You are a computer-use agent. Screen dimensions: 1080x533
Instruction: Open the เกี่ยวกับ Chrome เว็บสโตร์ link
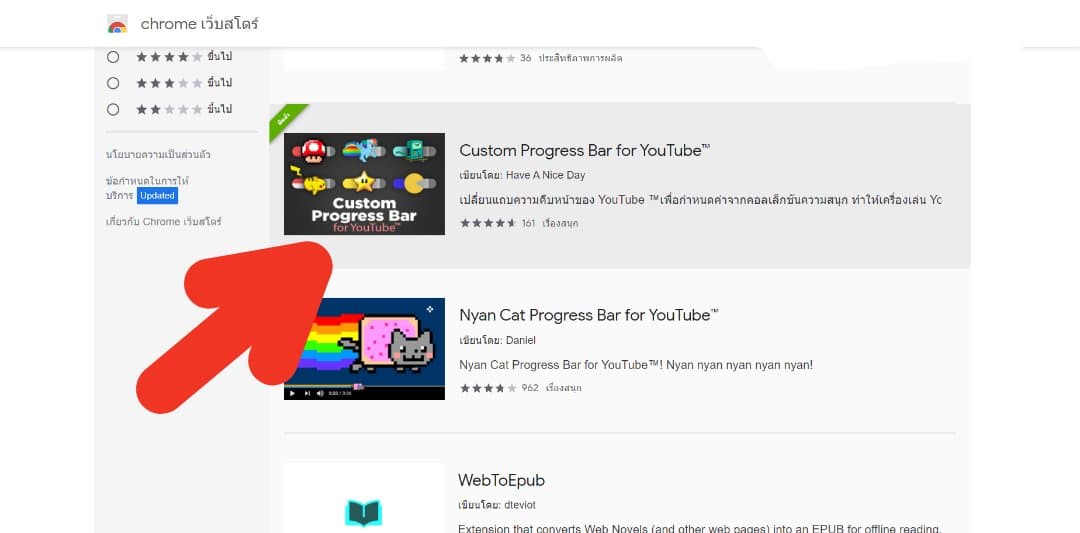163,221
